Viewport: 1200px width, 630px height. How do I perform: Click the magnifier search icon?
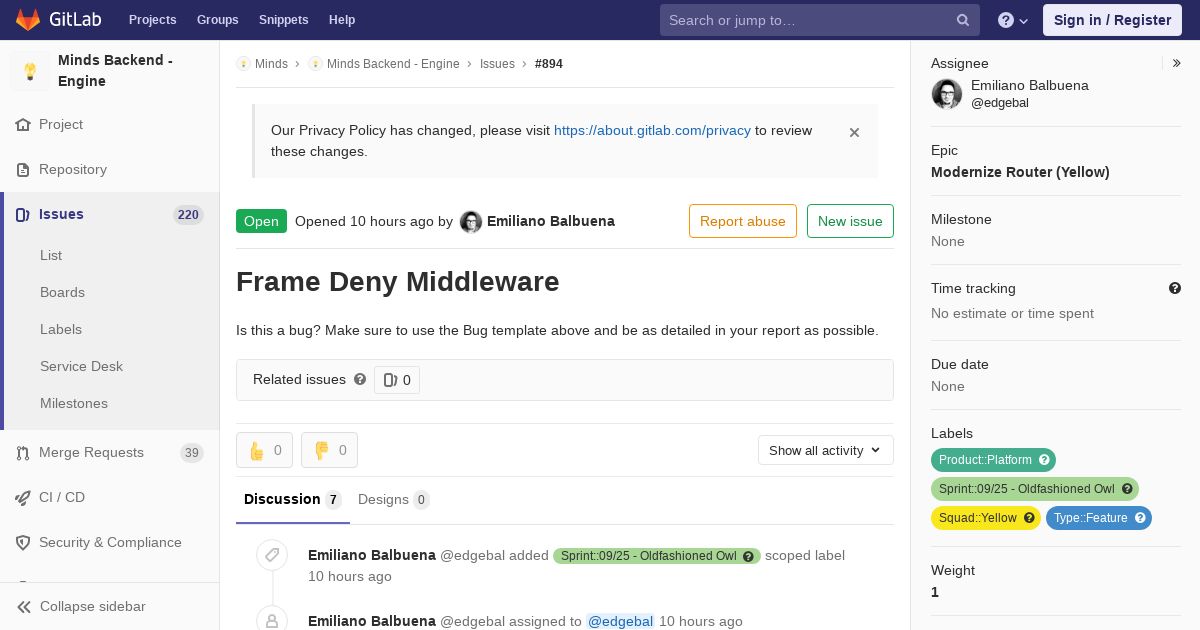click(x=963, y=20)
